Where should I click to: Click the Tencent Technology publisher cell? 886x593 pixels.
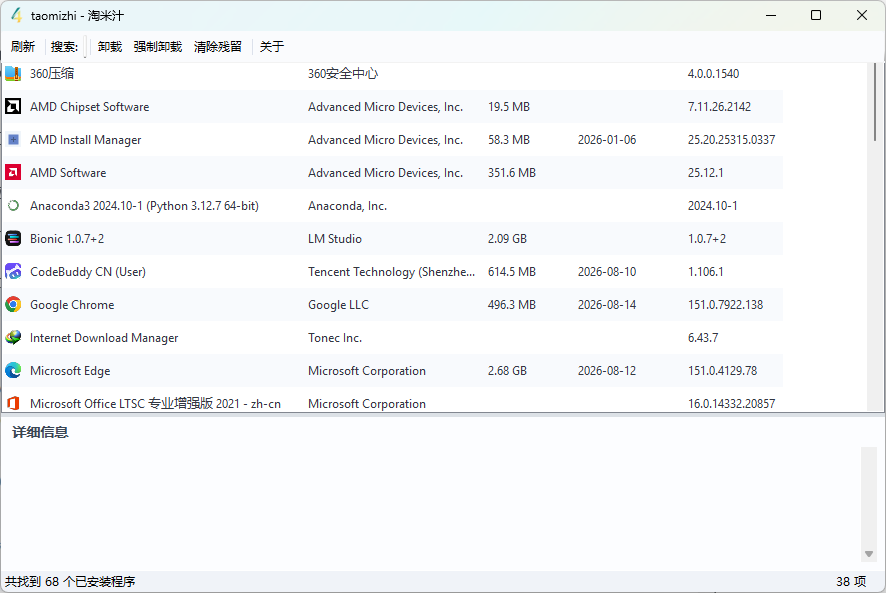click(x=391, y=272)
